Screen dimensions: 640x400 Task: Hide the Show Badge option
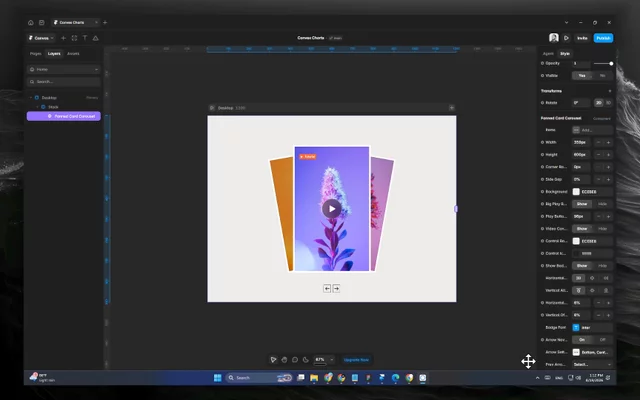click(x=602, y=266)
